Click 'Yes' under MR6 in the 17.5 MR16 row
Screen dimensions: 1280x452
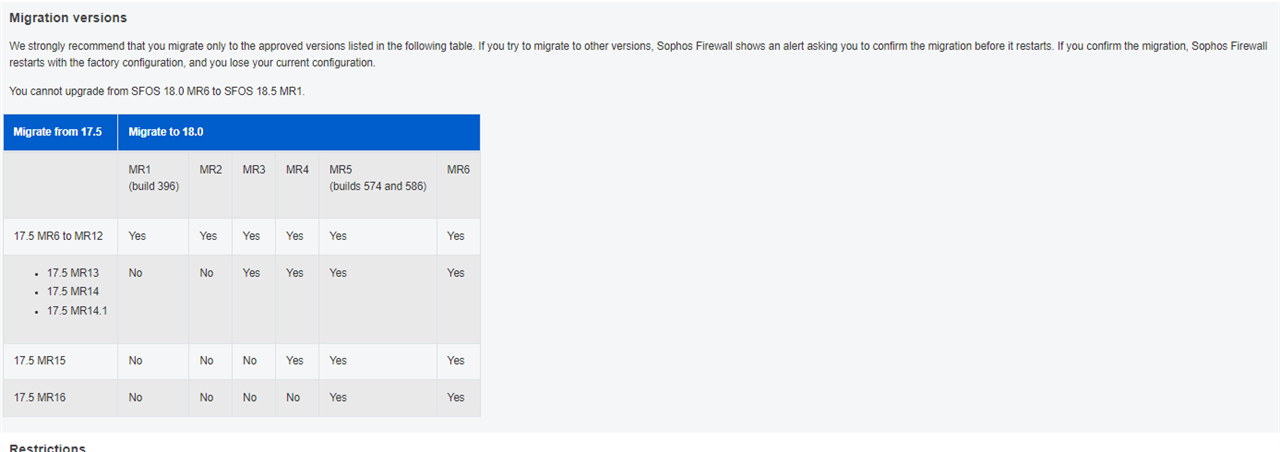pyautogui.click(x=456, y=397)
